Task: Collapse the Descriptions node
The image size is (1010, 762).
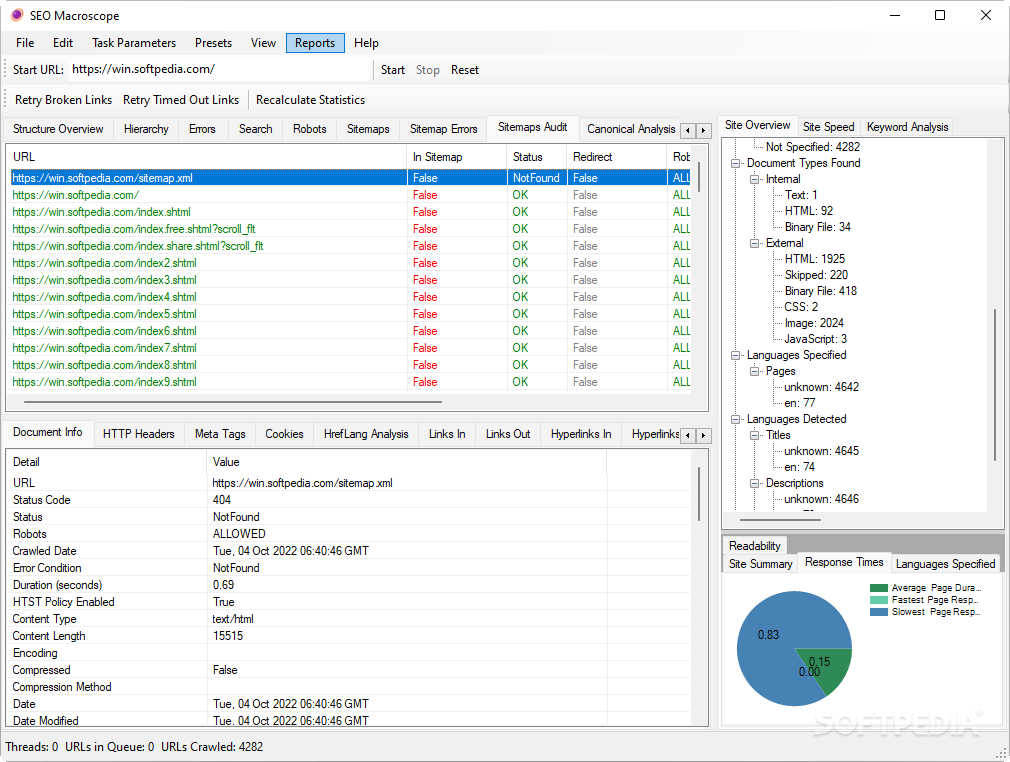Action: (x=754, y=483)
